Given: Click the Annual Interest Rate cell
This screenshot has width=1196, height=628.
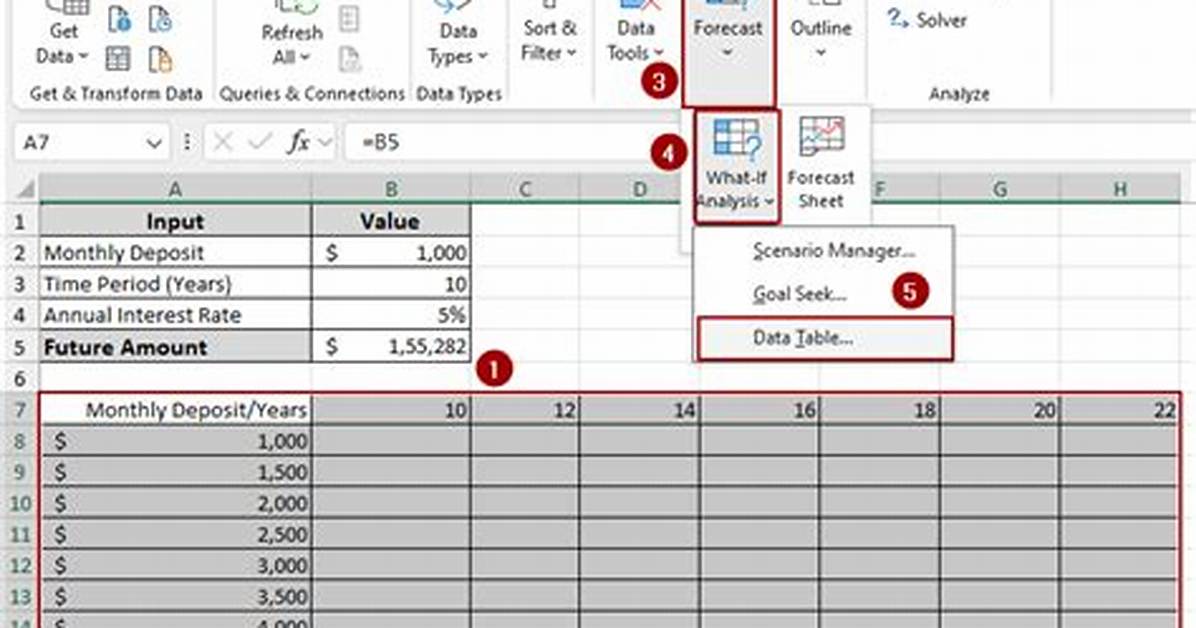Looking at the screenshot, I should pyautogui.click(x=175, y=315).
